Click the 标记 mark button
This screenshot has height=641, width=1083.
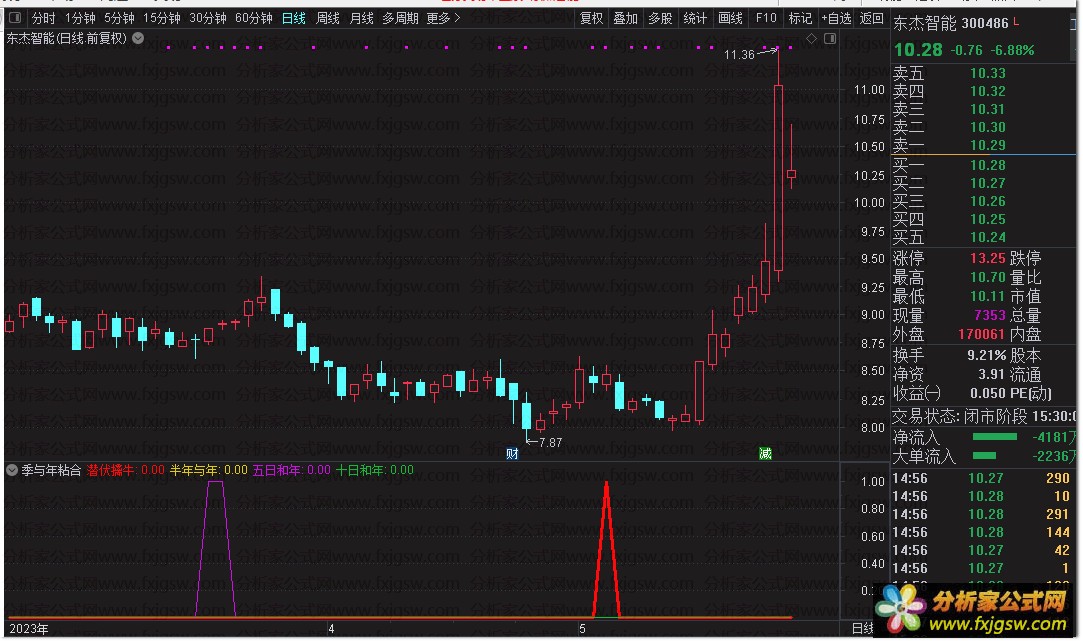(801, 19)
